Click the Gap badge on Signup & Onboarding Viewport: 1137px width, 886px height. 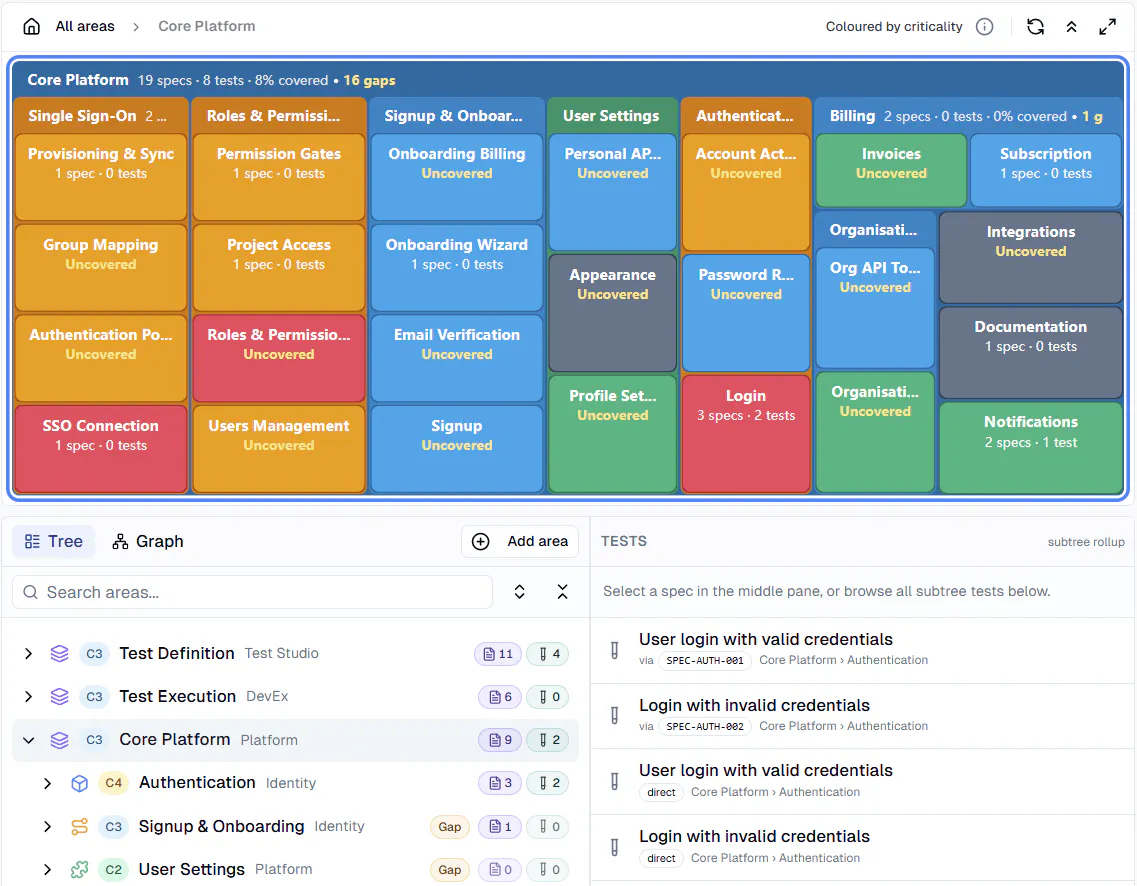point(450,827)
